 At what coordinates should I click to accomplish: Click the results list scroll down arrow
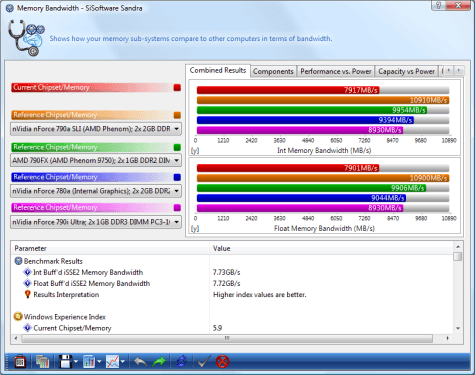pos(458,329)
